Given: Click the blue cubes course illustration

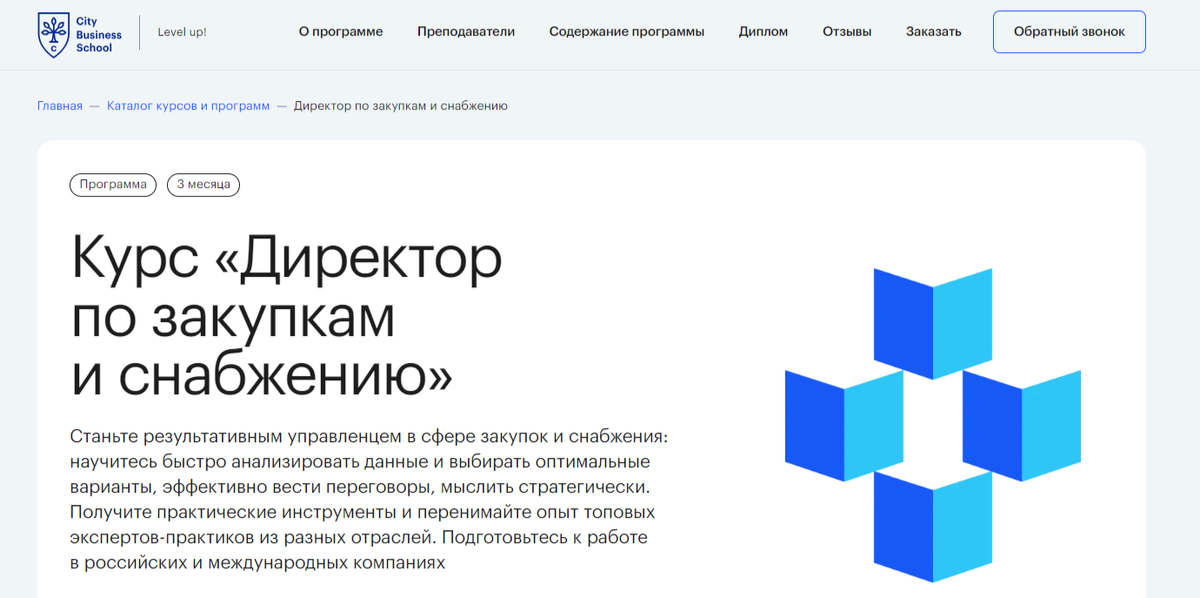Looking at the screenshot, I should click(x=933, y=425).
